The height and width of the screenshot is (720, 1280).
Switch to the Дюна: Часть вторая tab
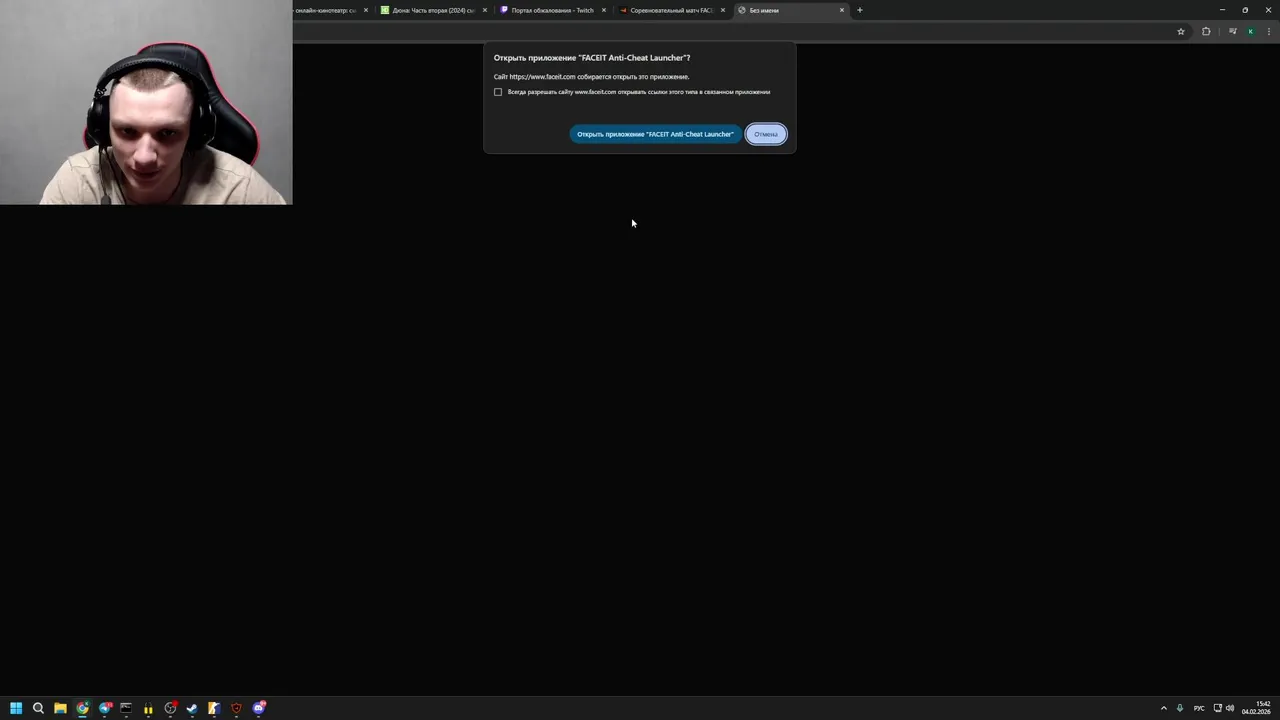pyautogui.click(x=433, y=10)
